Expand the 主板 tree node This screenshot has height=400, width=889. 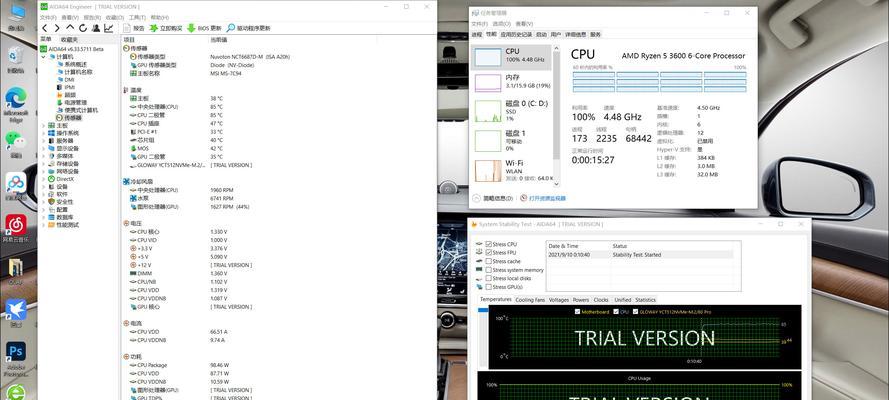tap(44, 125)
